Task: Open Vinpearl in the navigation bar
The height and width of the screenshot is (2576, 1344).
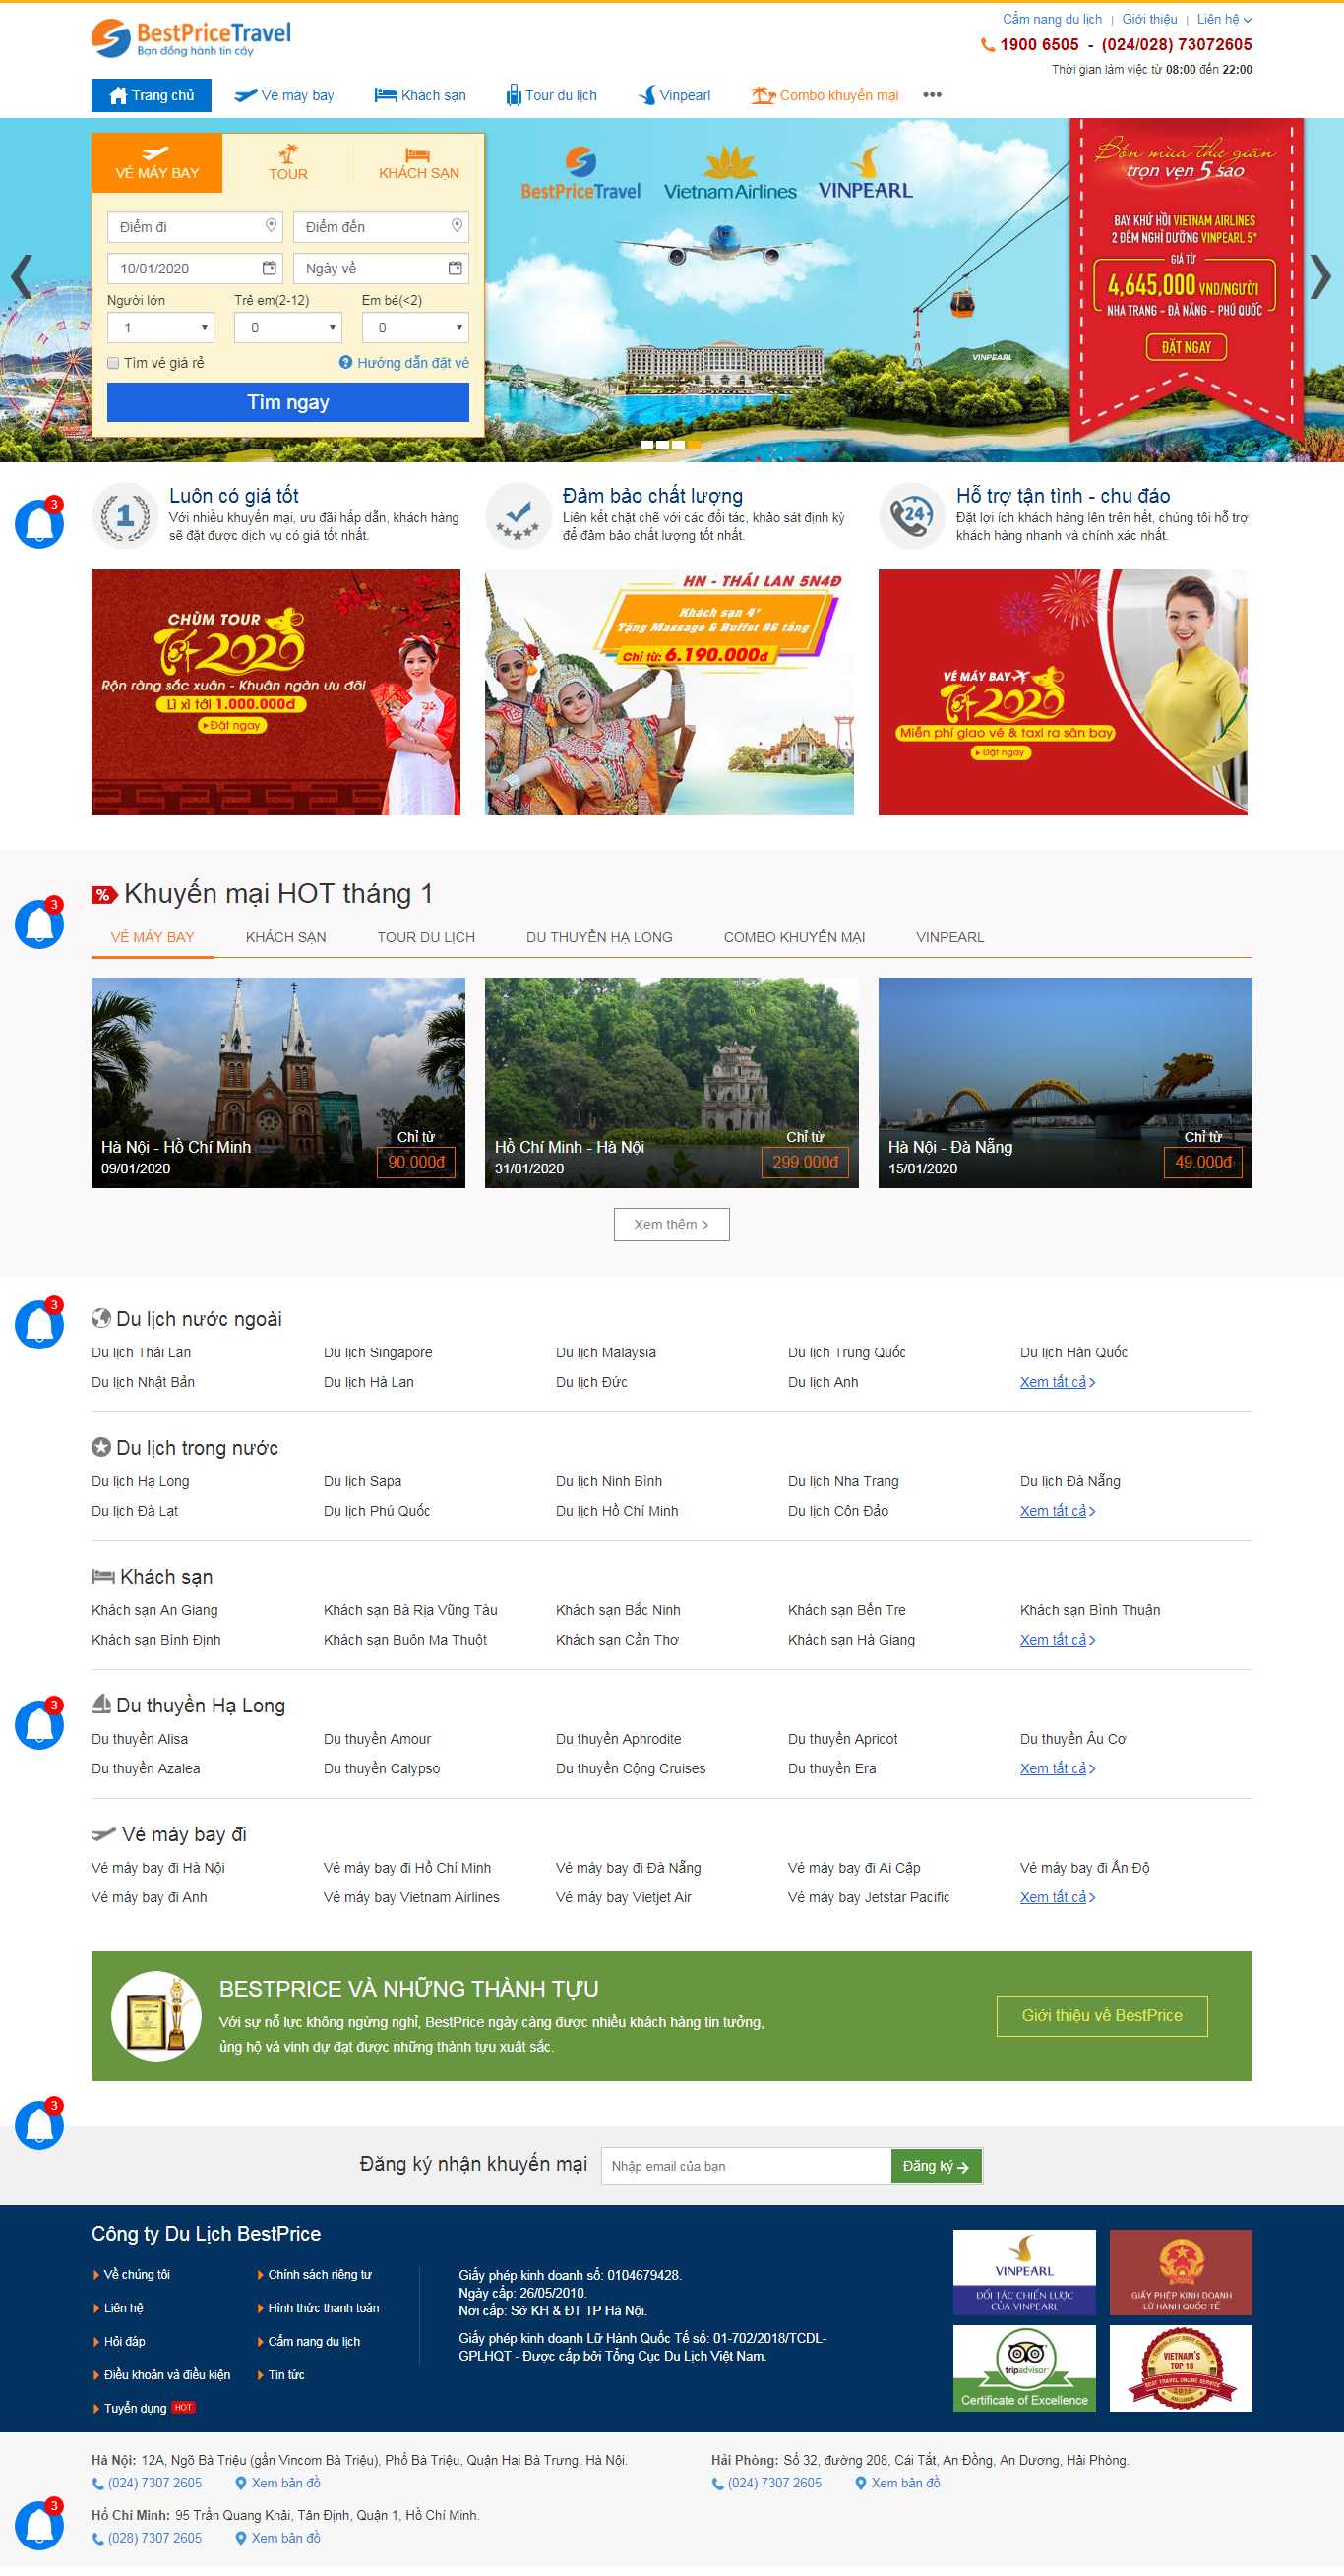Action: click(x=674, y=95)
